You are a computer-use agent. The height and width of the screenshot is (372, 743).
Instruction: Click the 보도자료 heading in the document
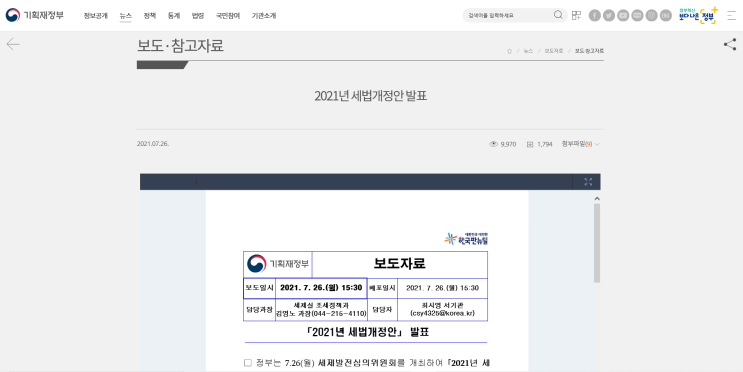click(x=399, y=263)
